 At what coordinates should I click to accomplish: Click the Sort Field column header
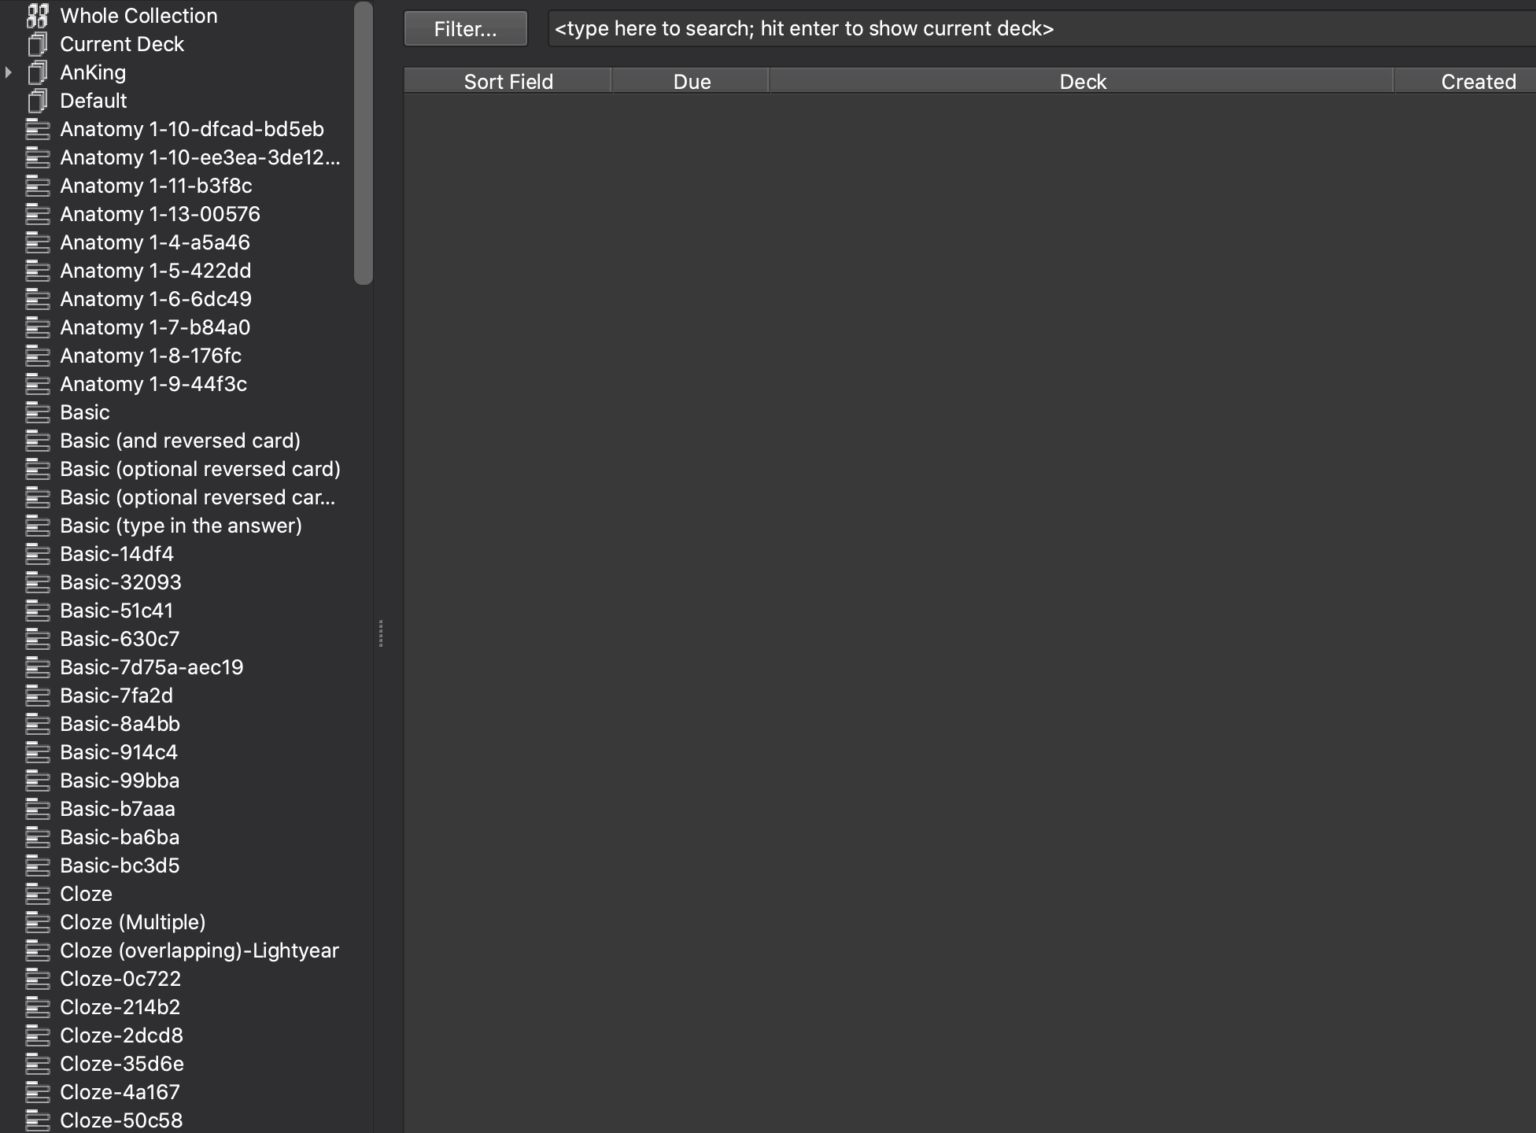(508, 81)
